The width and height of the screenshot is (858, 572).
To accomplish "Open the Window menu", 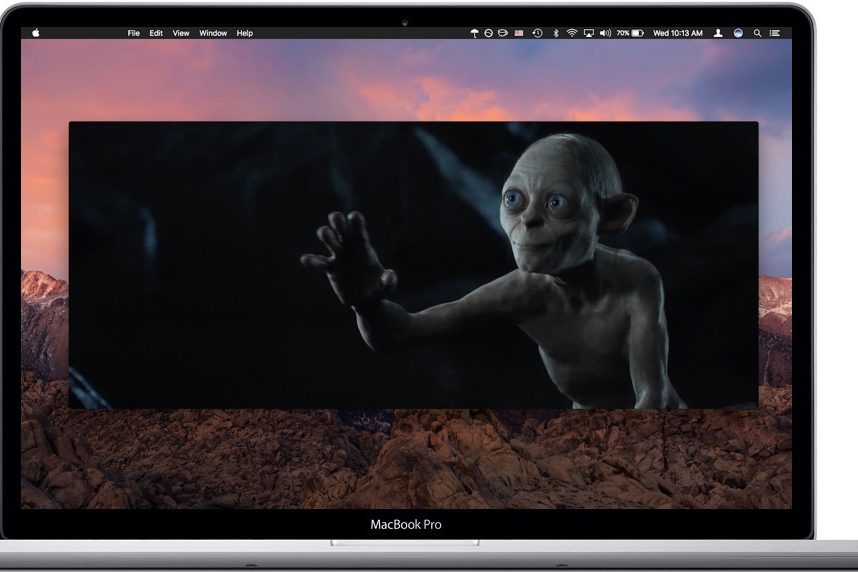I will pos(213,33).
